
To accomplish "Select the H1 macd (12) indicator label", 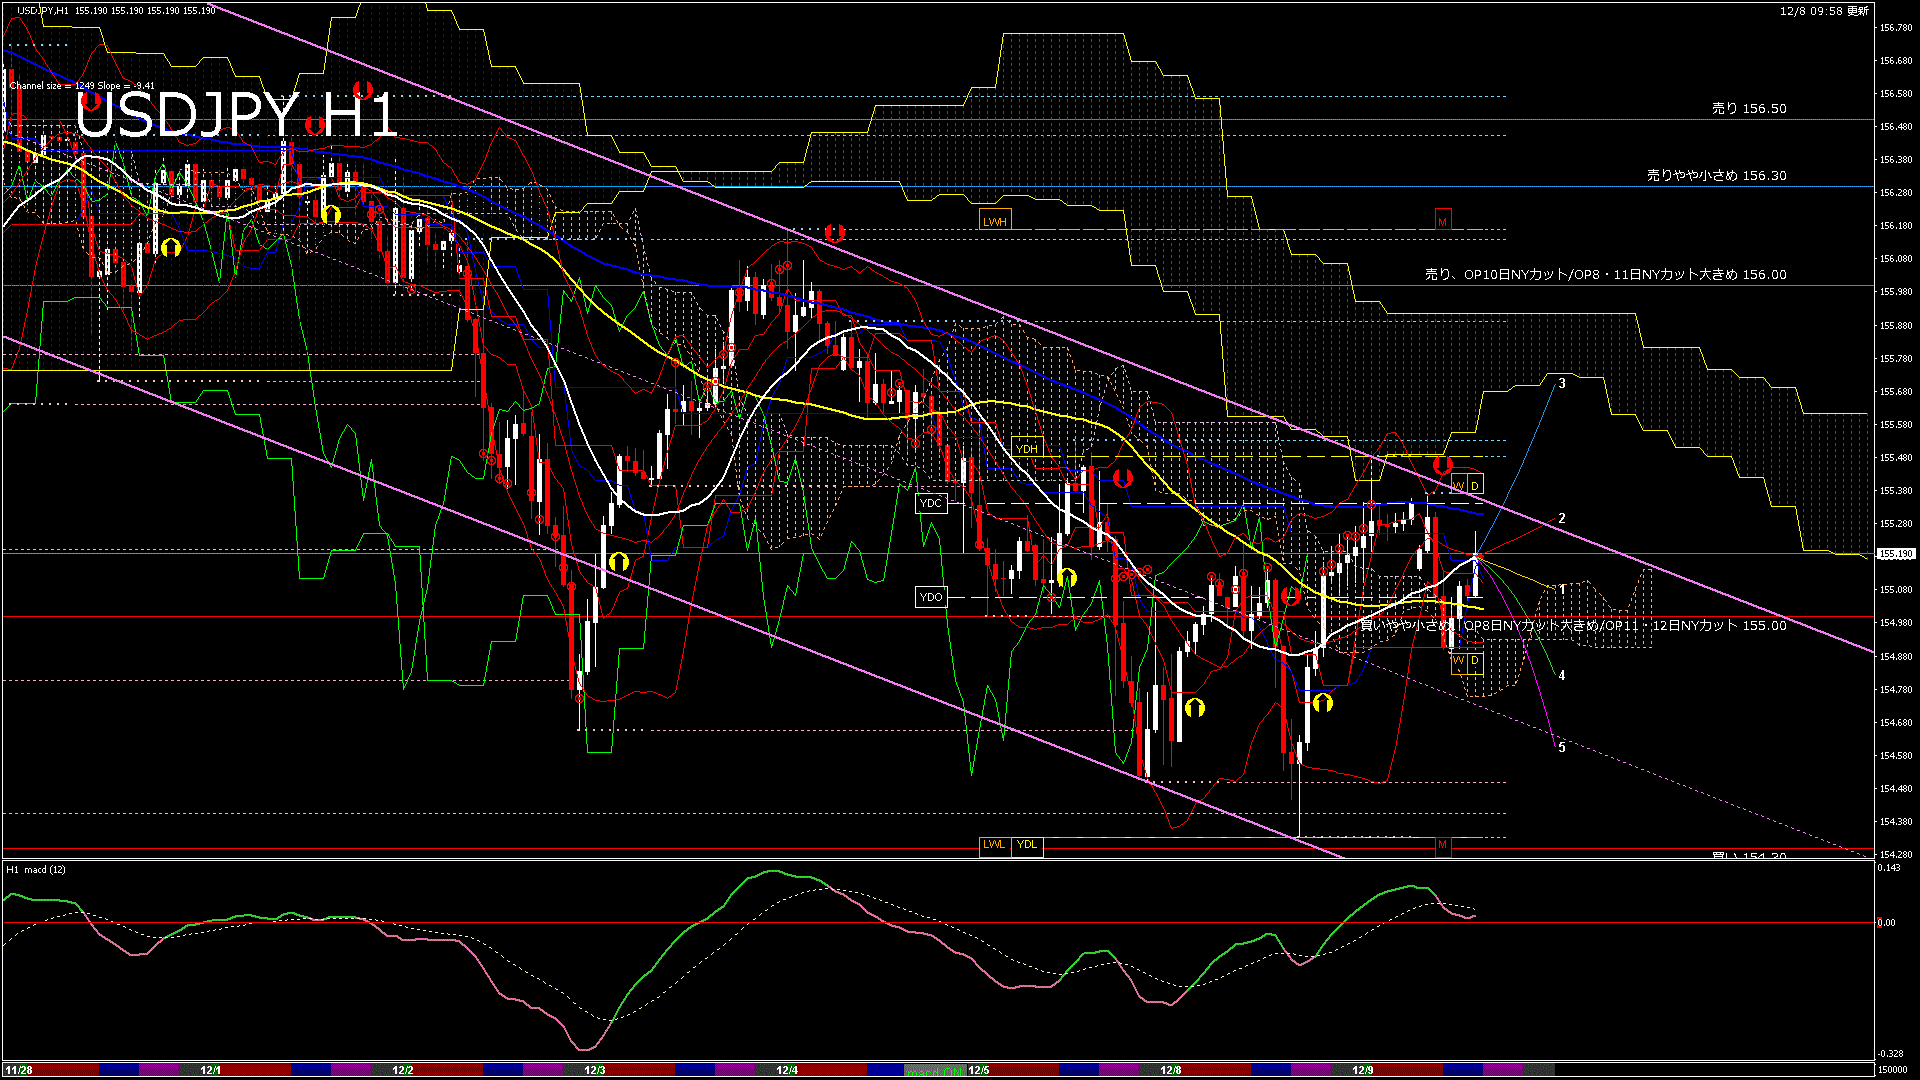I will (35, 870).
